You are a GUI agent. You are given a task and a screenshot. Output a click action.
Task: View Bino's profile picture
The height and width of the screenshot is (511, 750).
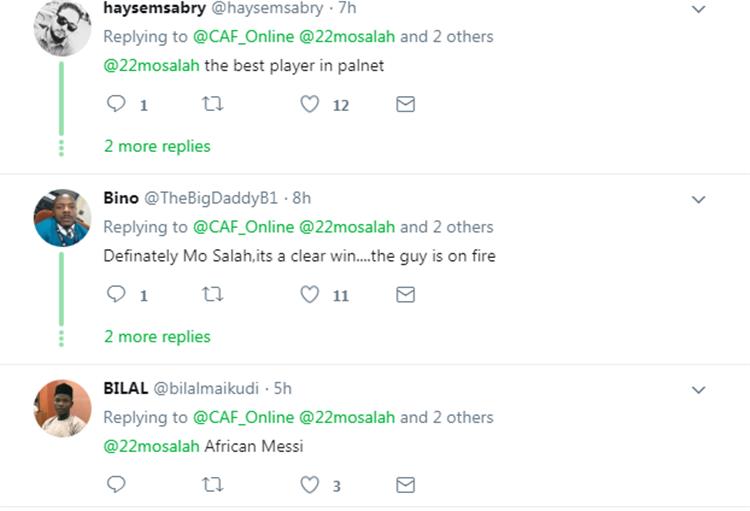[62, 218]
